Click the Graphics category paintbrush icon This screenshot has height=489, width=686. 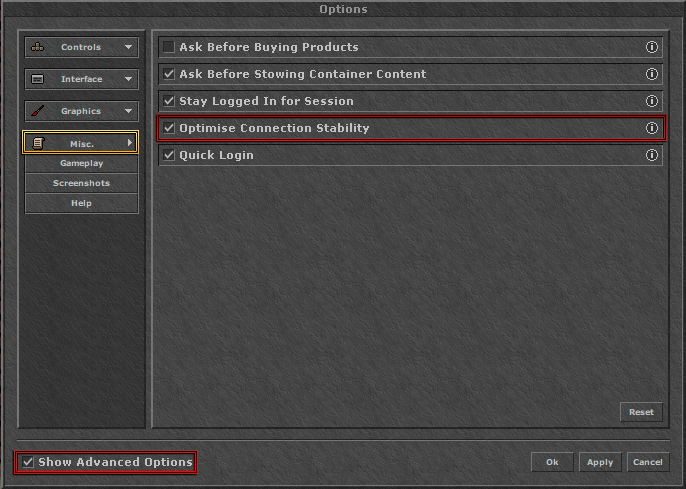point(38,111)
